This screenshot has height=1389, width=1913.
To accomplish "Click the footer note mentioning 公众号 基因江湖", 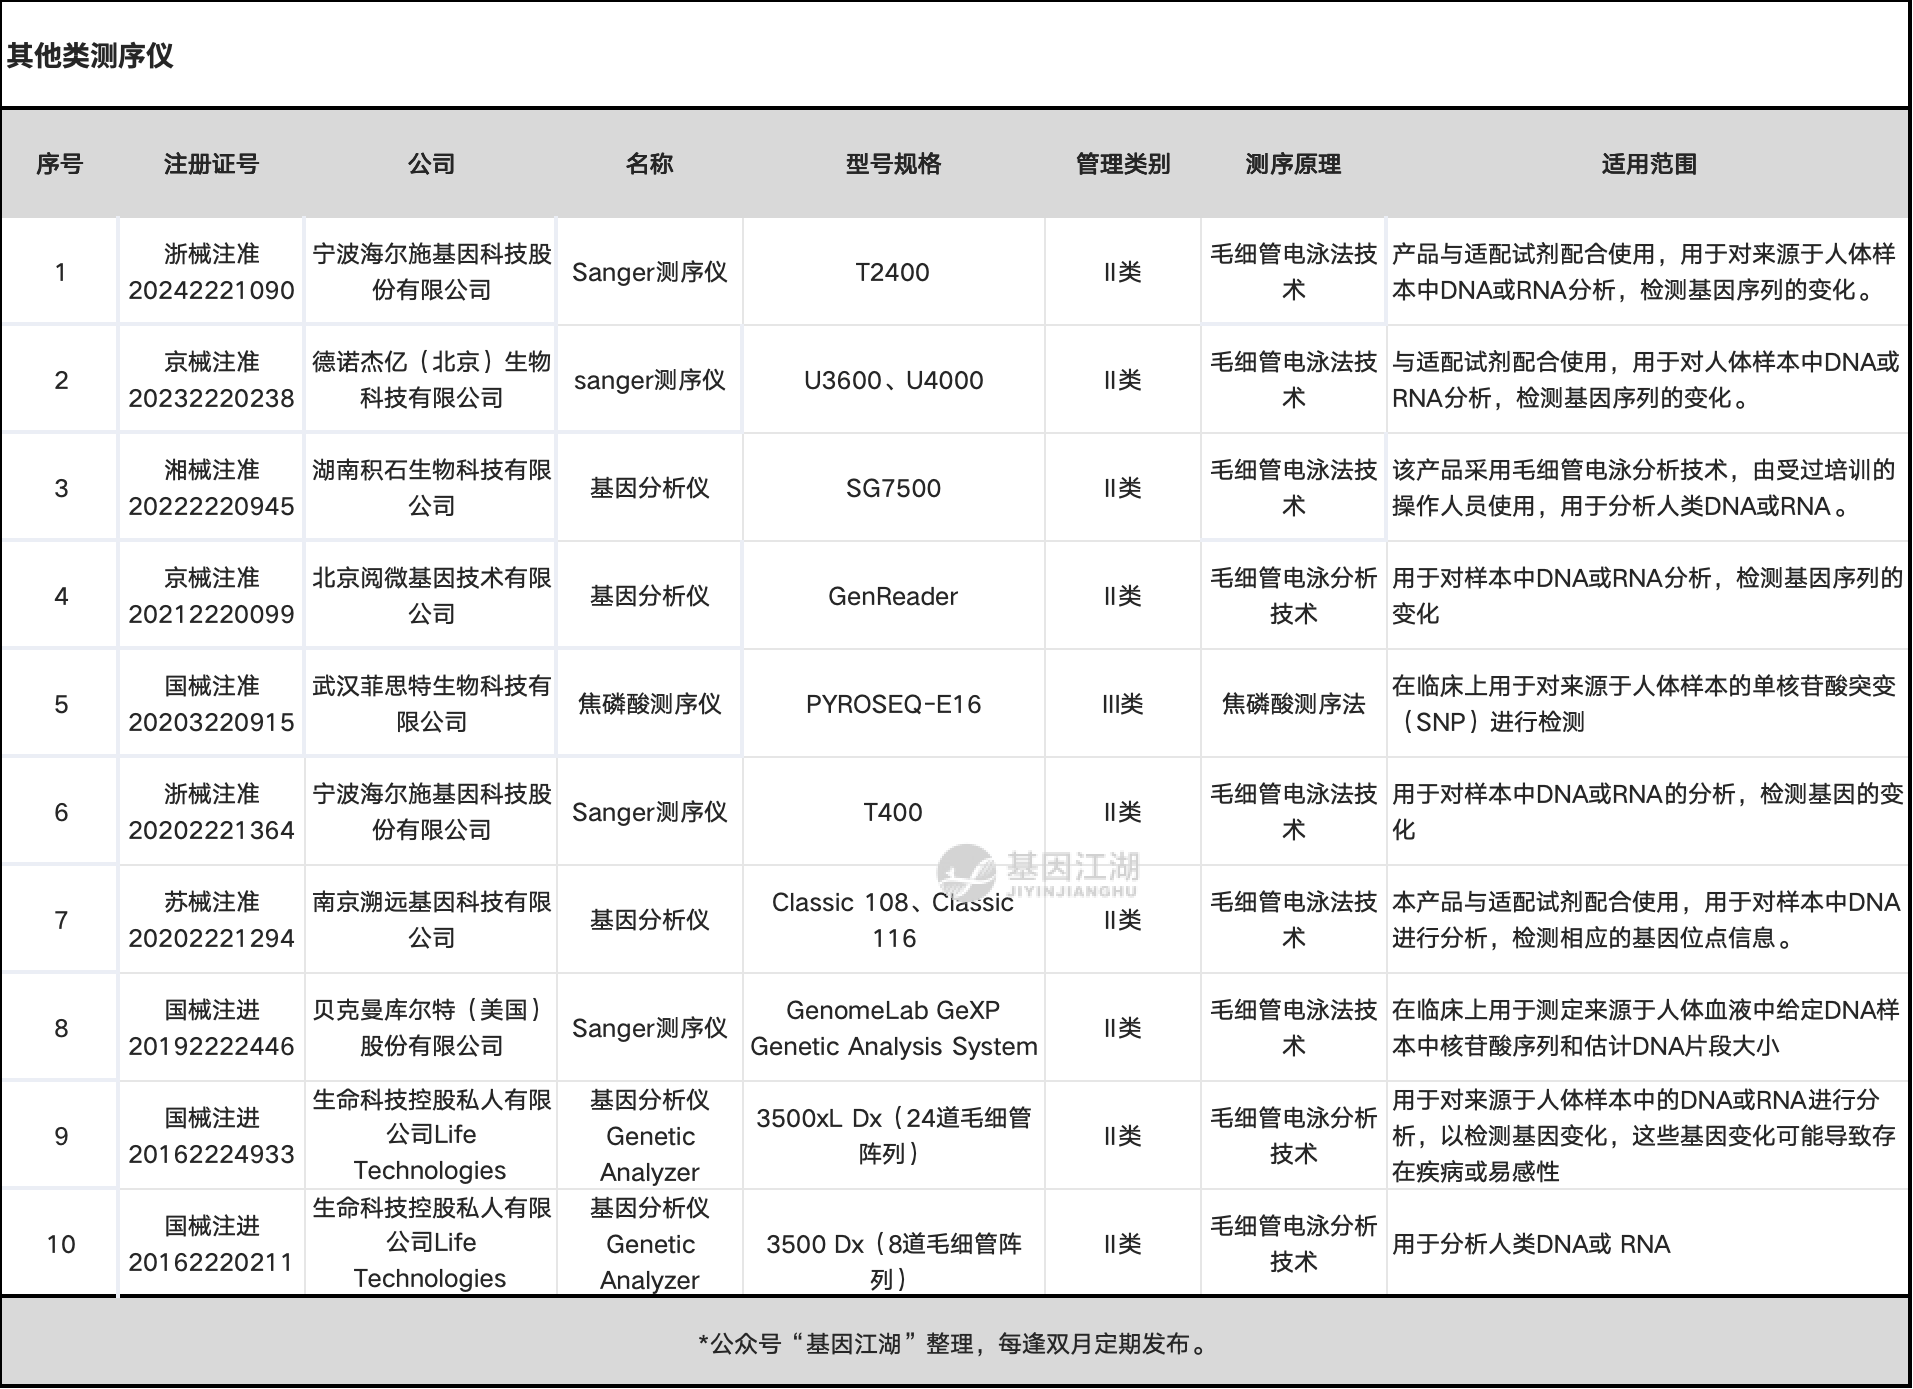I will coord(955,1343).
